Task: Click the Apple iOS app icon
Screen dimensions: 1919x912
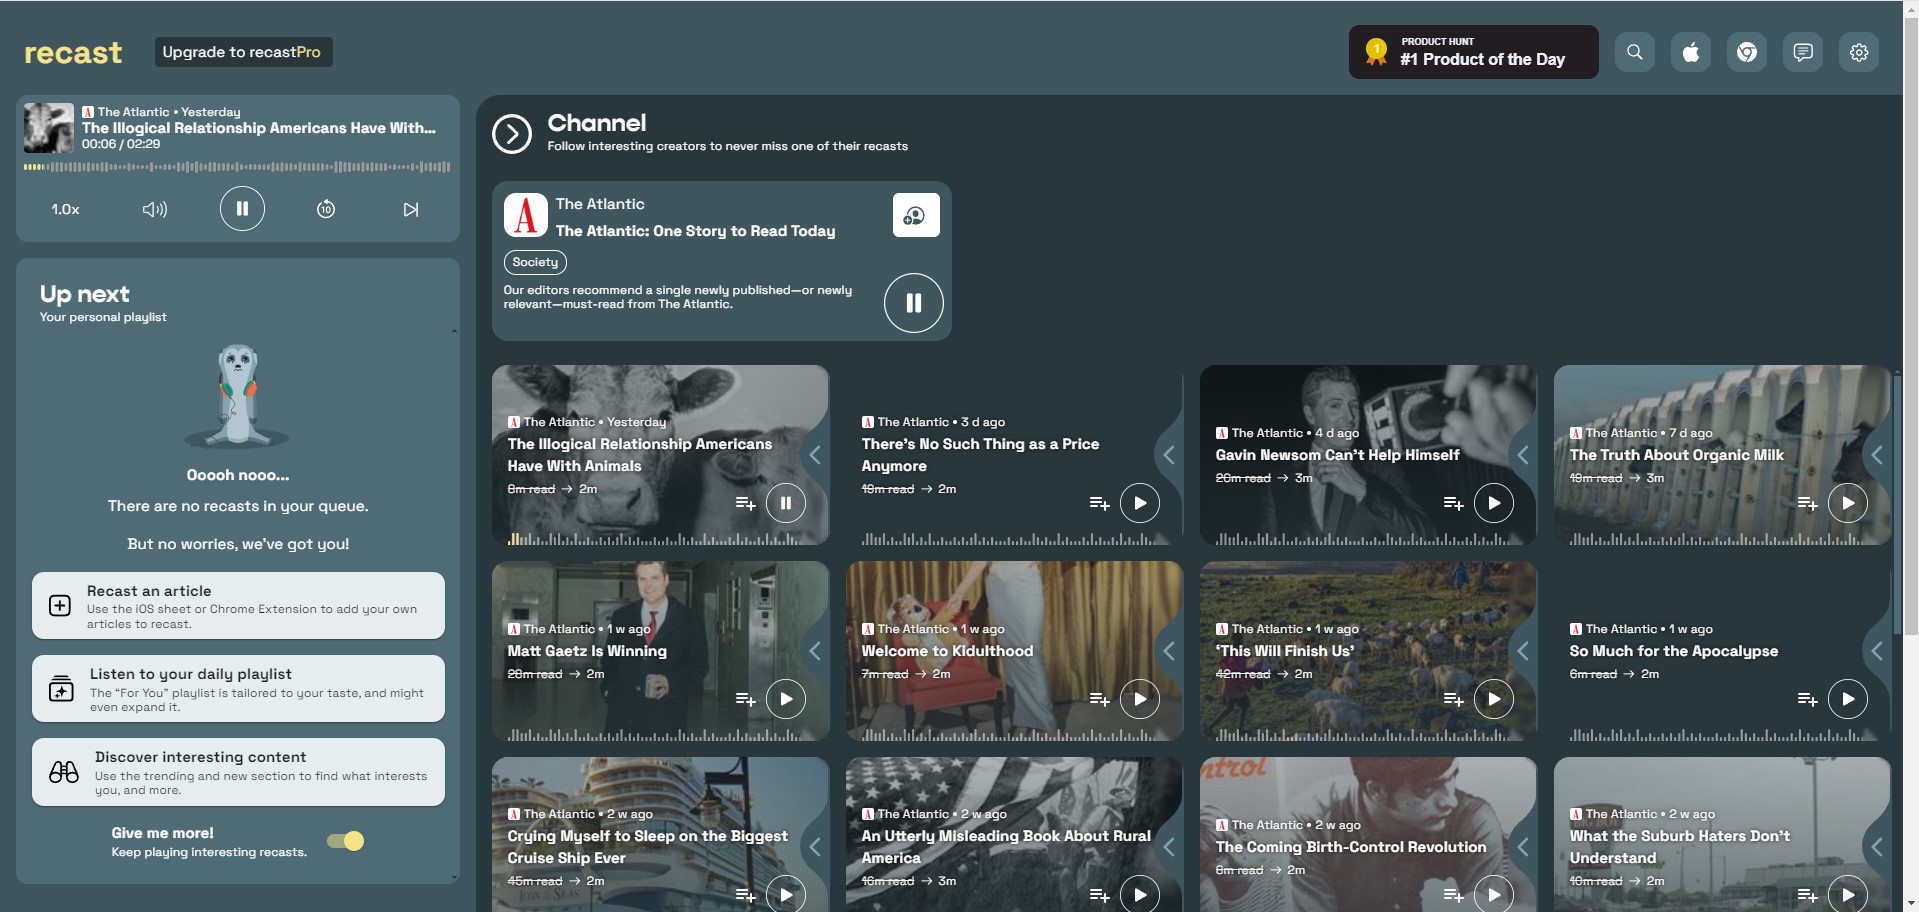Action: 1691,52
